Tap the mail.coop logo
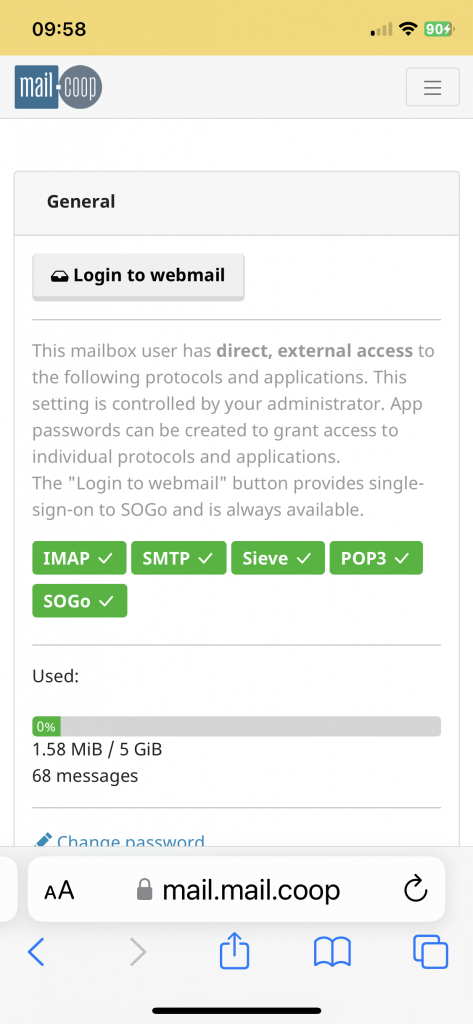473x1024 pixels. (x=58, y=87)
